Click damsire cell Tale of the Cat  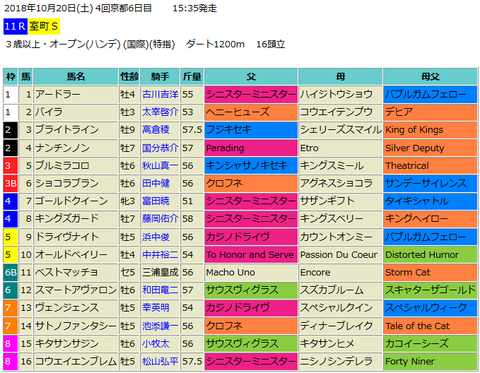[x=430, y=326]
